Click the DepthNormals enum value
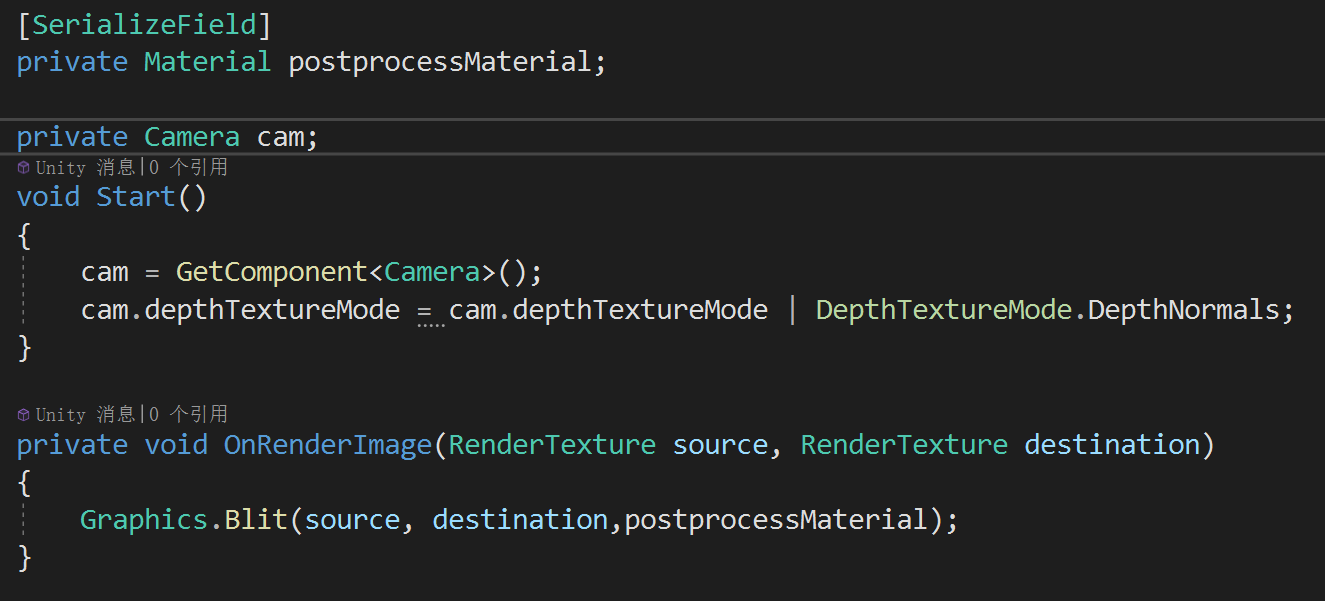Screen dimensions: 1325x601 (x=1184, y=310)
